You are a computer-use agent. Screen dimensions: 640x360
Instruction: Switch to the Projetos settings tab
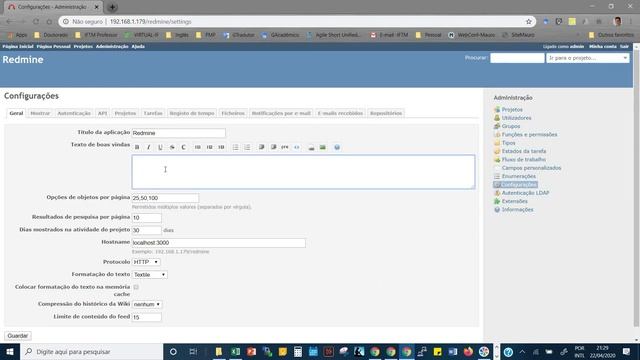pos(125,113)
